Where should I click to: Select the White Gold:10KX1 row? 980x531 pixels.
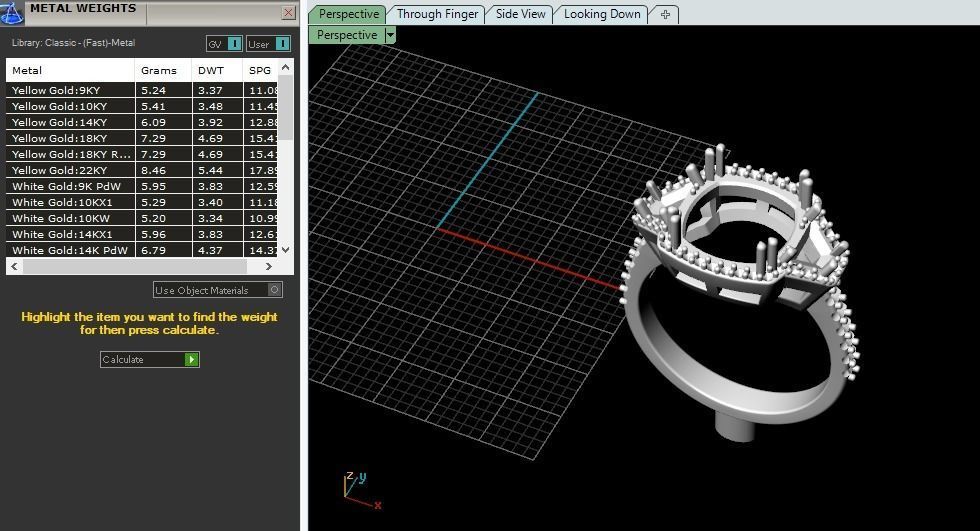[142, 202]
